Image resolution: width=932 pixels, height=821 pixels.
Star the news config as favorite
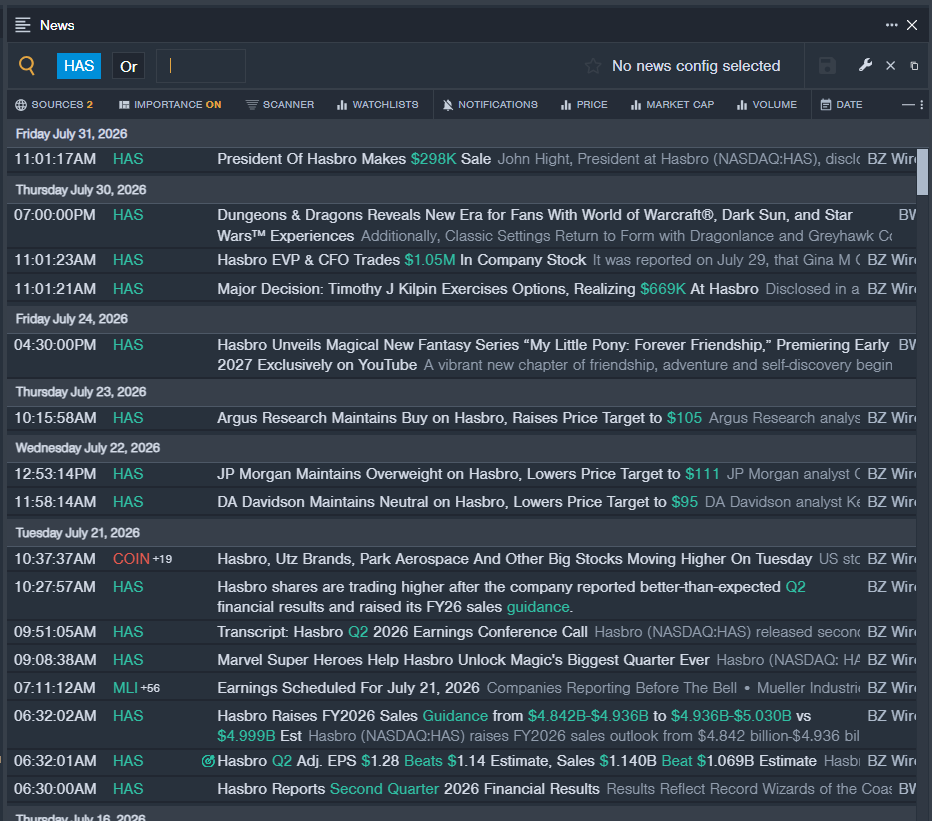[x=593, y=66]
